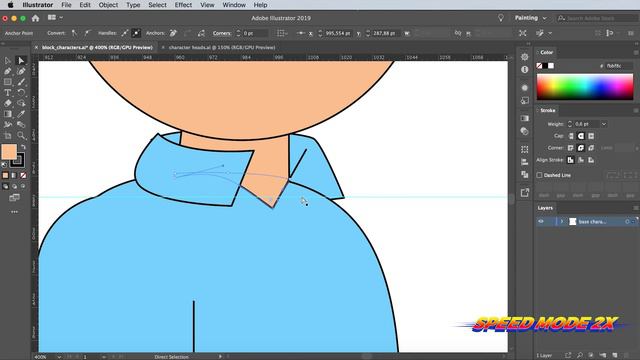Select the Butt Cap stroke option
Viewport: 640px width, 360px height.
coord(571,136)
